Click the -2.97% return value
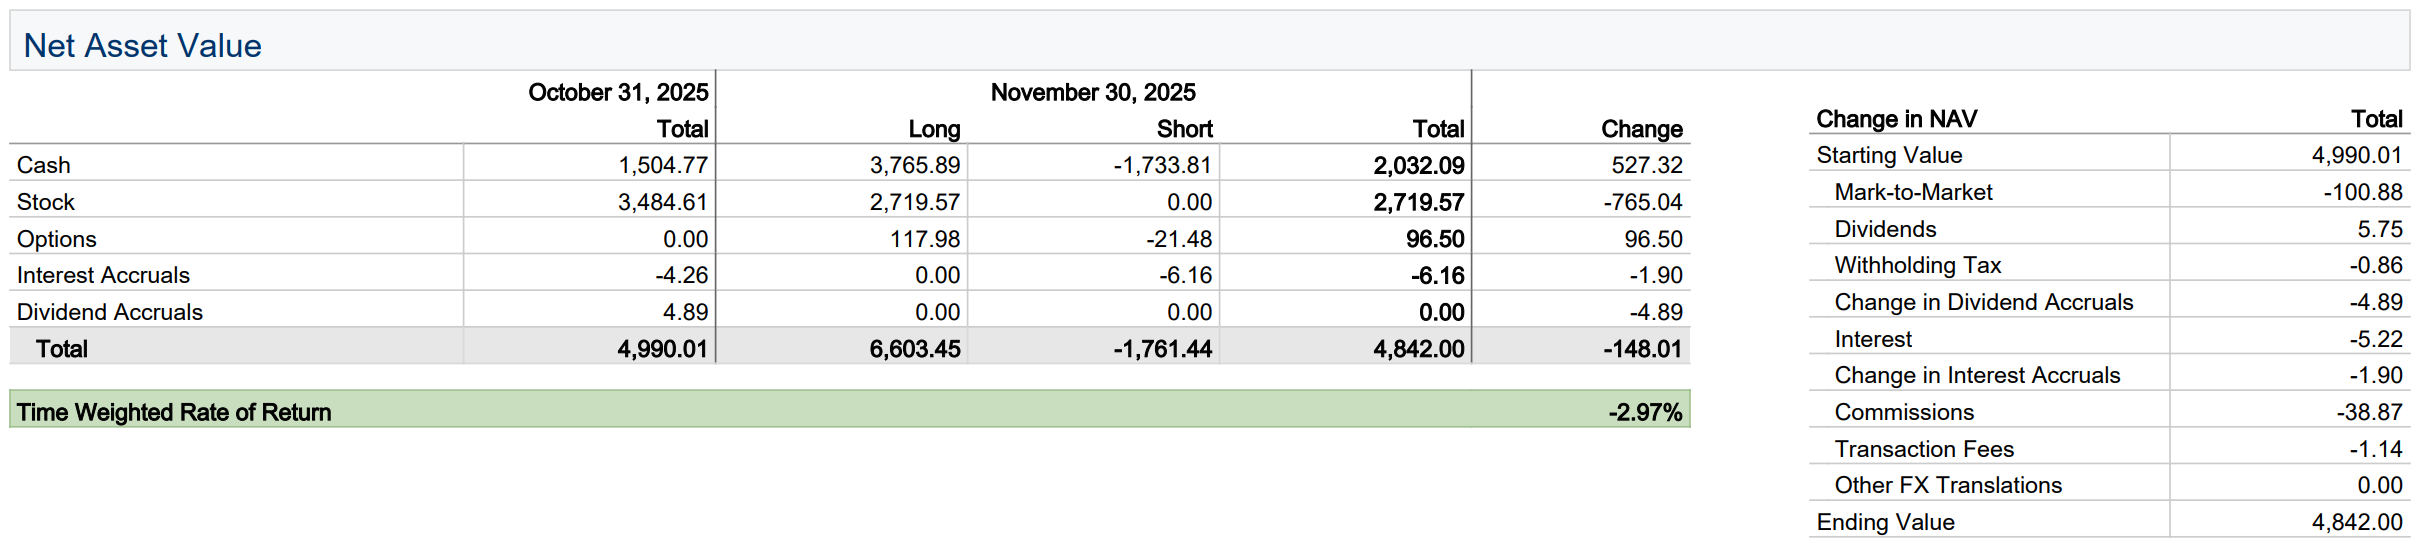This screenshot has width=2424, height=547. pyautogui.click(x=1645, y=412)
